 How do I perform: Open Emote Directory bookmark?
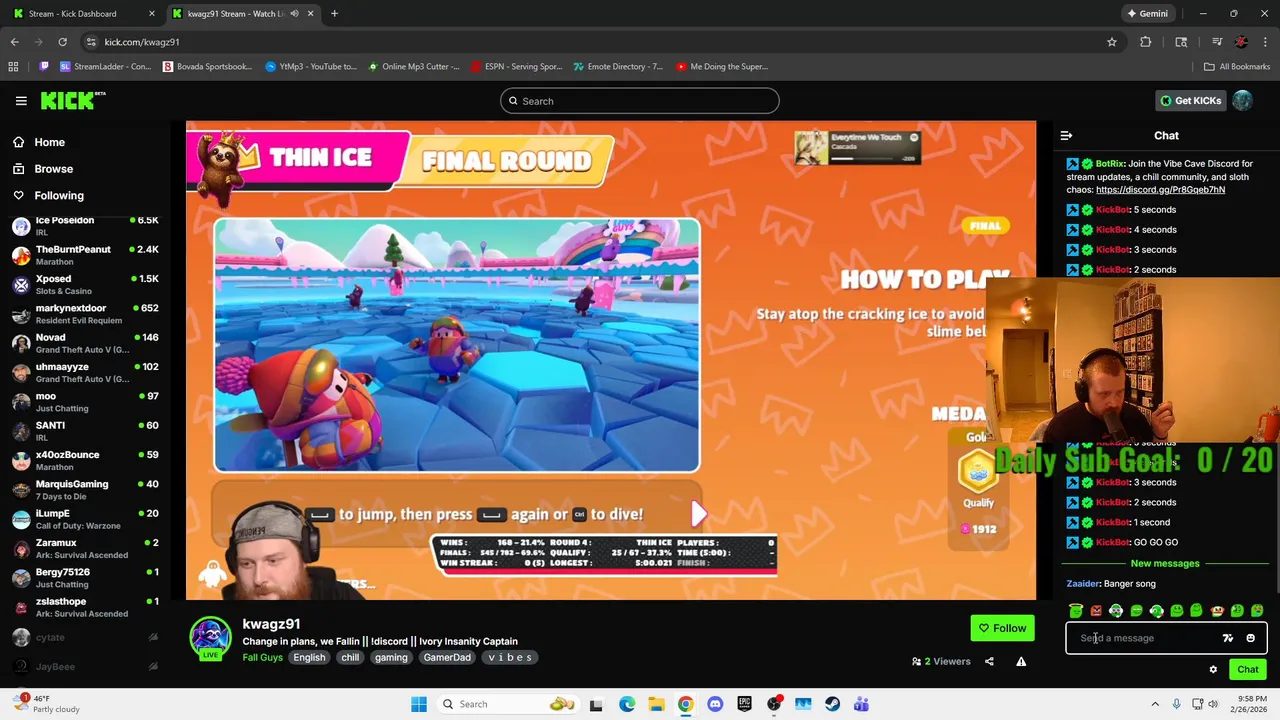[618, 67]
